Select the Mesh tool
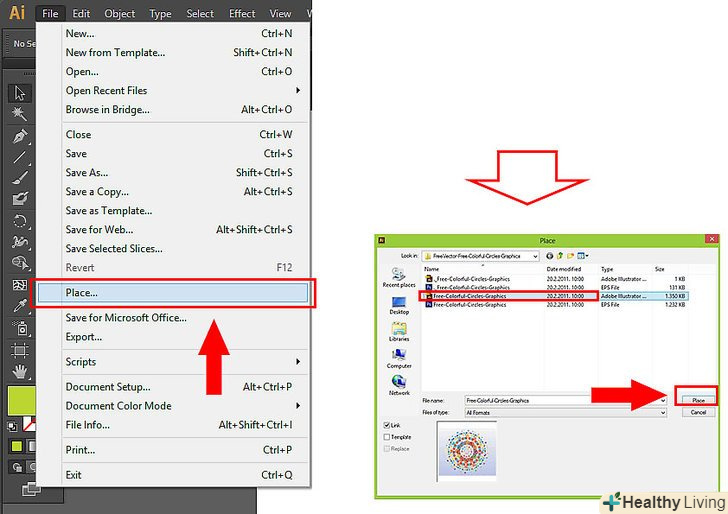Viewport: 728px width, 514px height. 20,285
